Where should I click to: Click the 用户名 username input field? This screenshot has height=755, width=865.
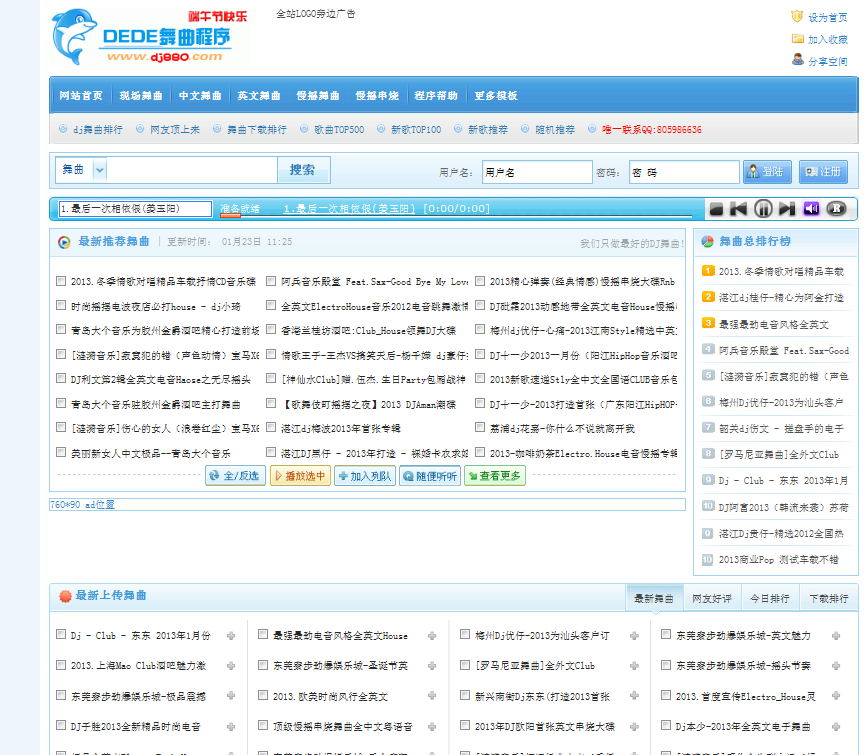(x=537, y=171)
